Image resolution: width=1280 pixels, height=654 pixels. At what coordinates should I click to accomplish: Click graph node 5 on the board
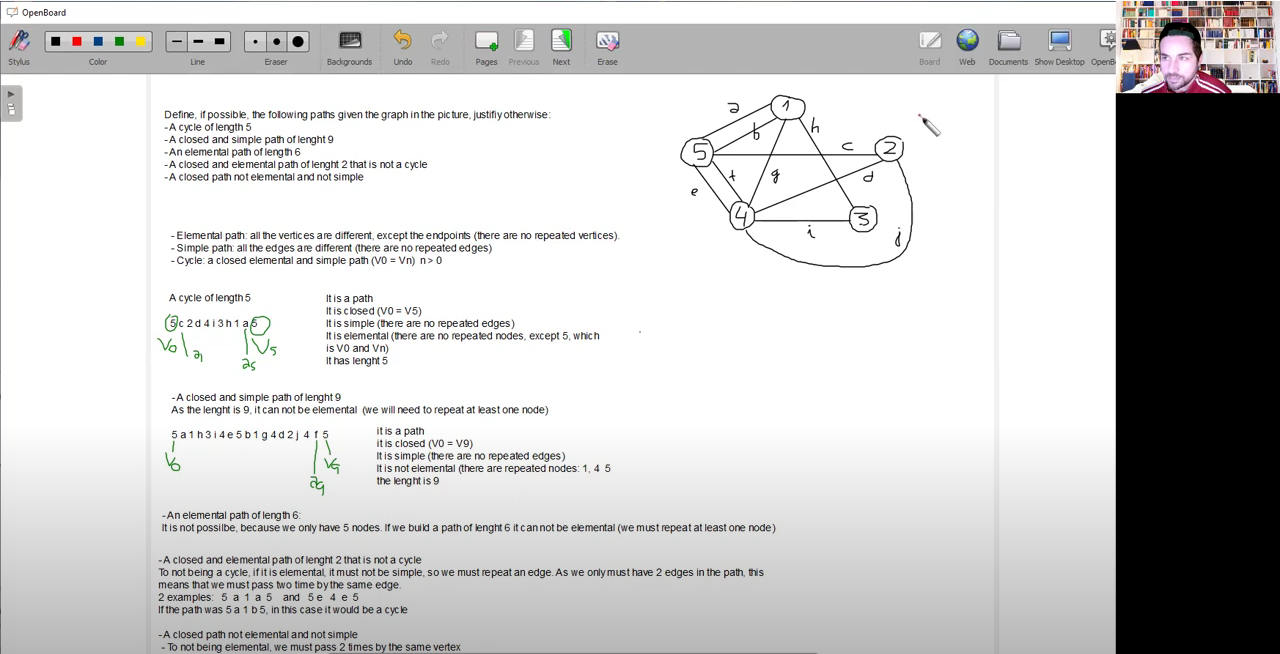coord(699,153)
